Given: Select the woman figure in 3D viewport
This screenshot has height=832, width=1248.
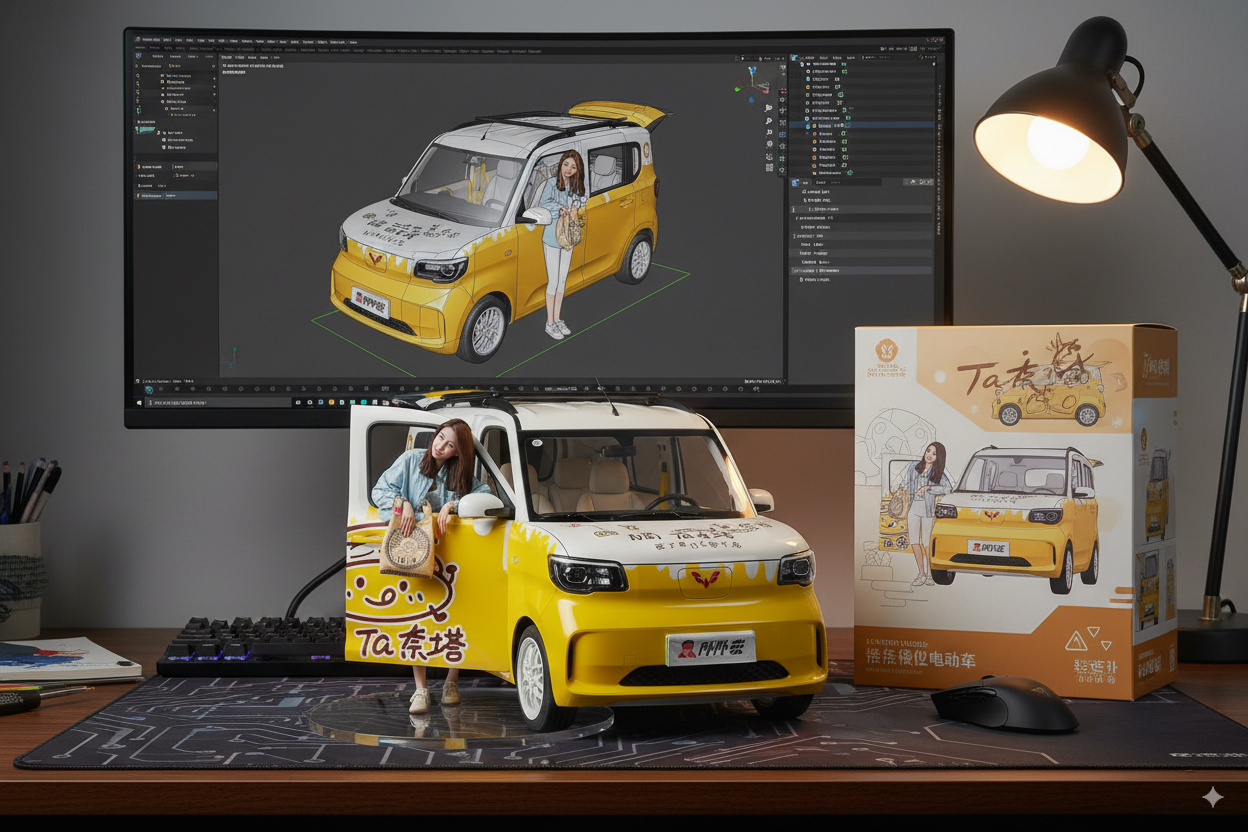Looking at the screenshot, I should 565,243.
